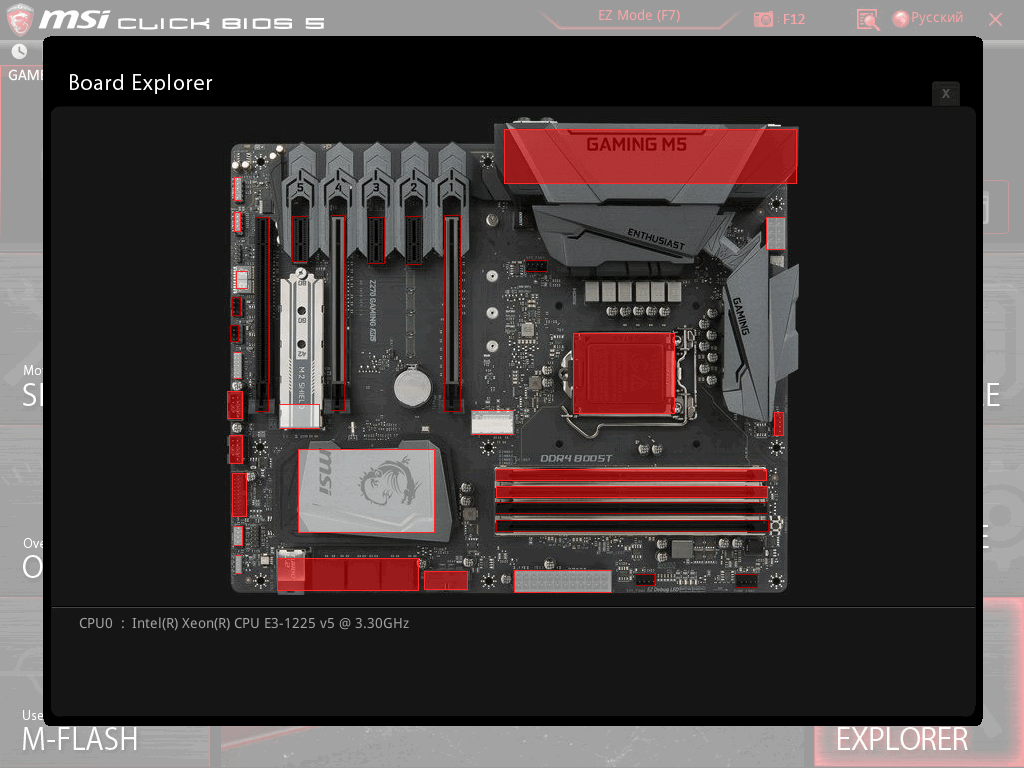
Task: Click the header at board's bottom-right corner
Action: [746, 581]
